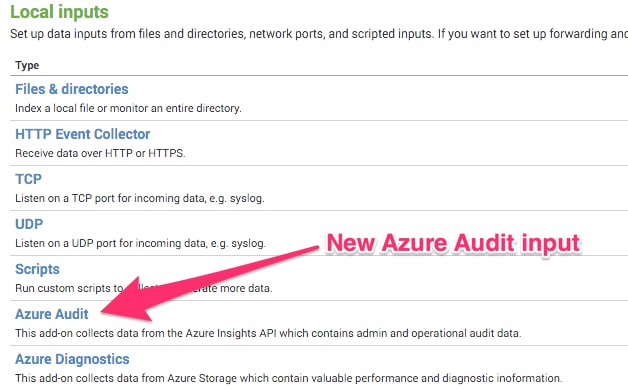Open the Scripts input type
The width and height of the screenshot is (628, 389).
click(37, 269)
